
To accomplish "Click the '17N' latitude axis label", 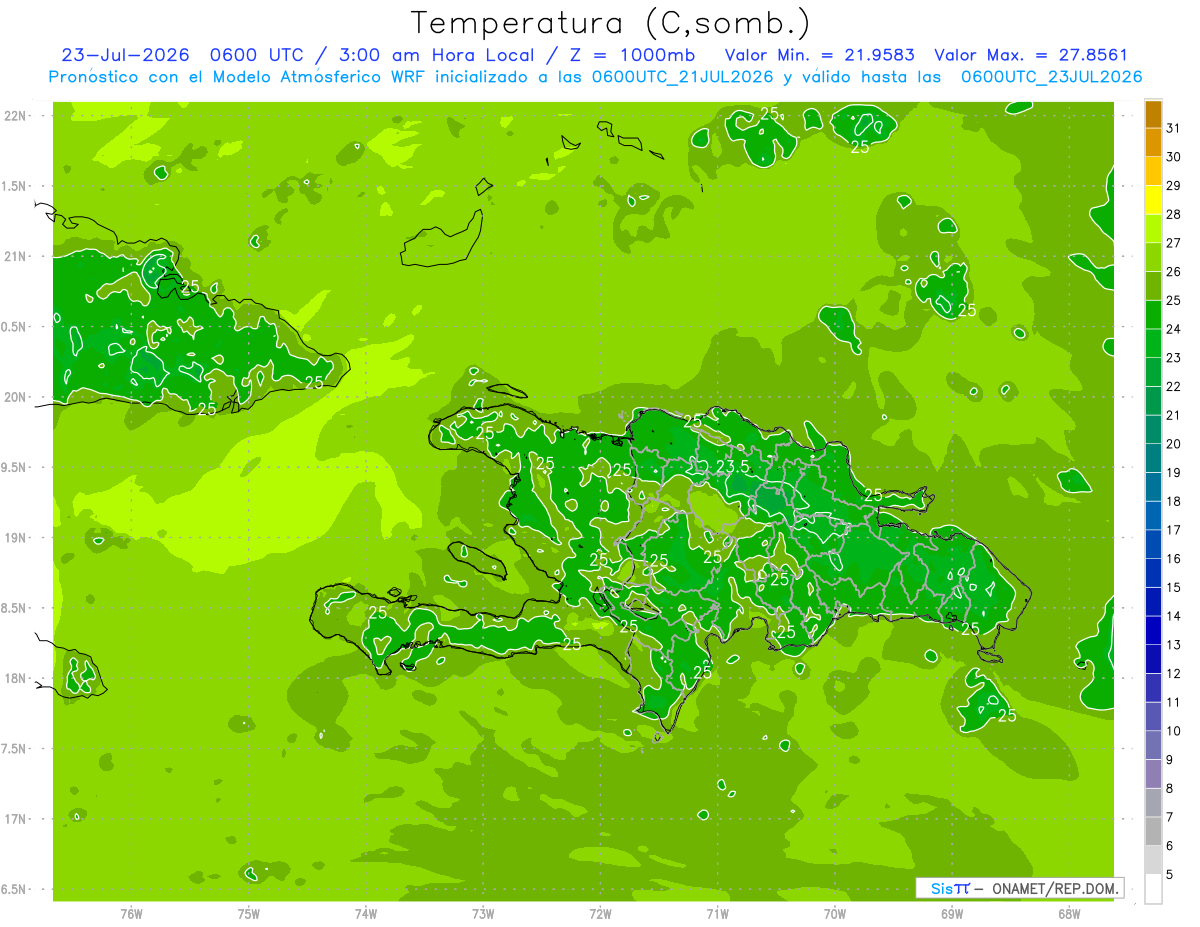I will tap(16, 819).
